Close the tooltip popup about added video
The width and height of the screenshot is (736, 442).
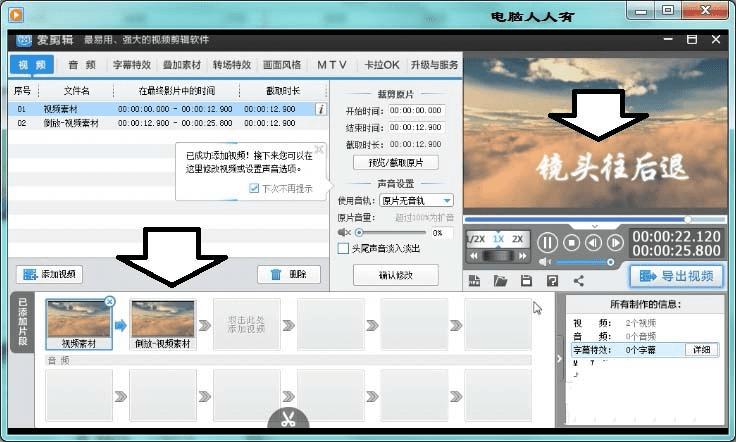click(x=319, y=149)
